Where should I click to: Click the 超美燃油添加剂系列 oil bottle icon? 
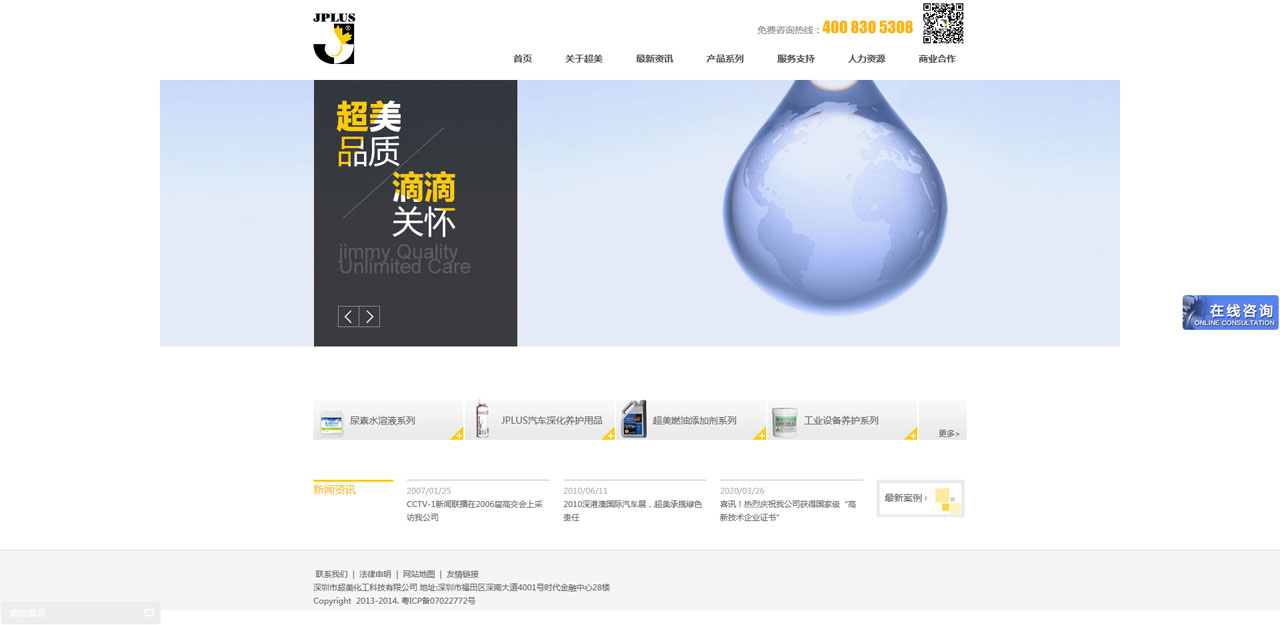pos(634,420)
